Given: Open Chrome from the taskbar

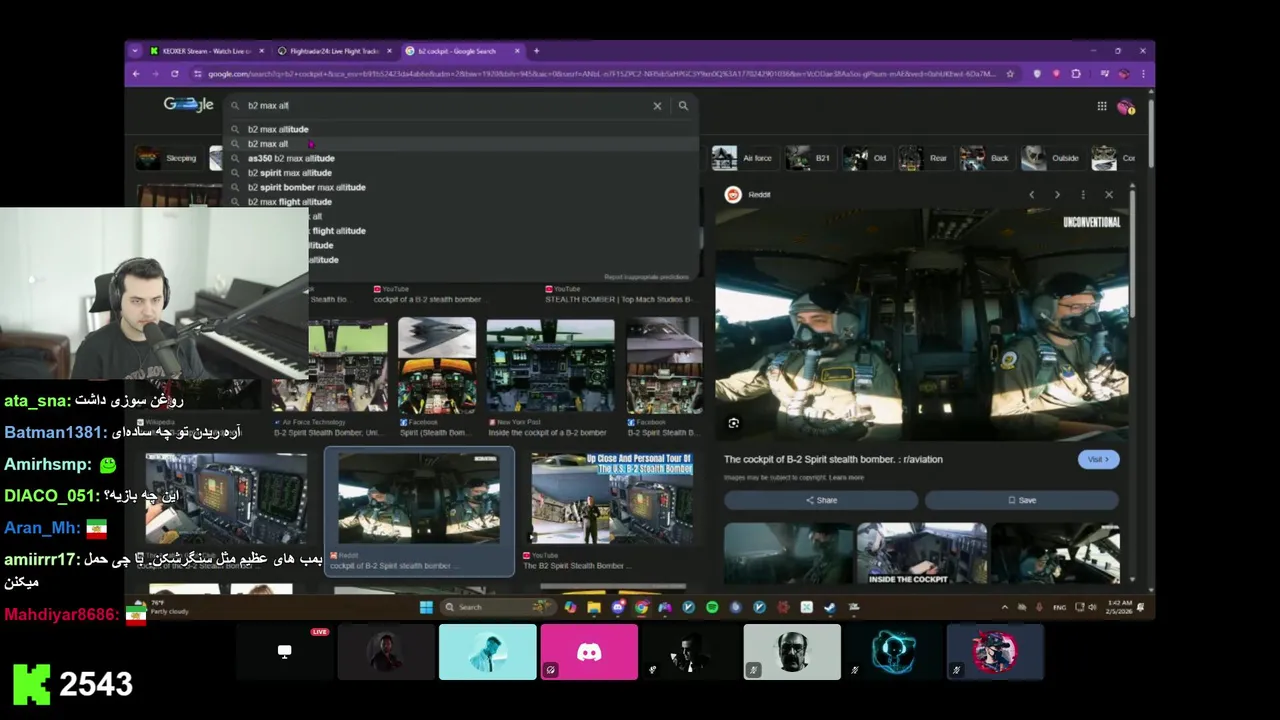Looking at the screenshot, I should pyautogui.click(x=641, y=607).
